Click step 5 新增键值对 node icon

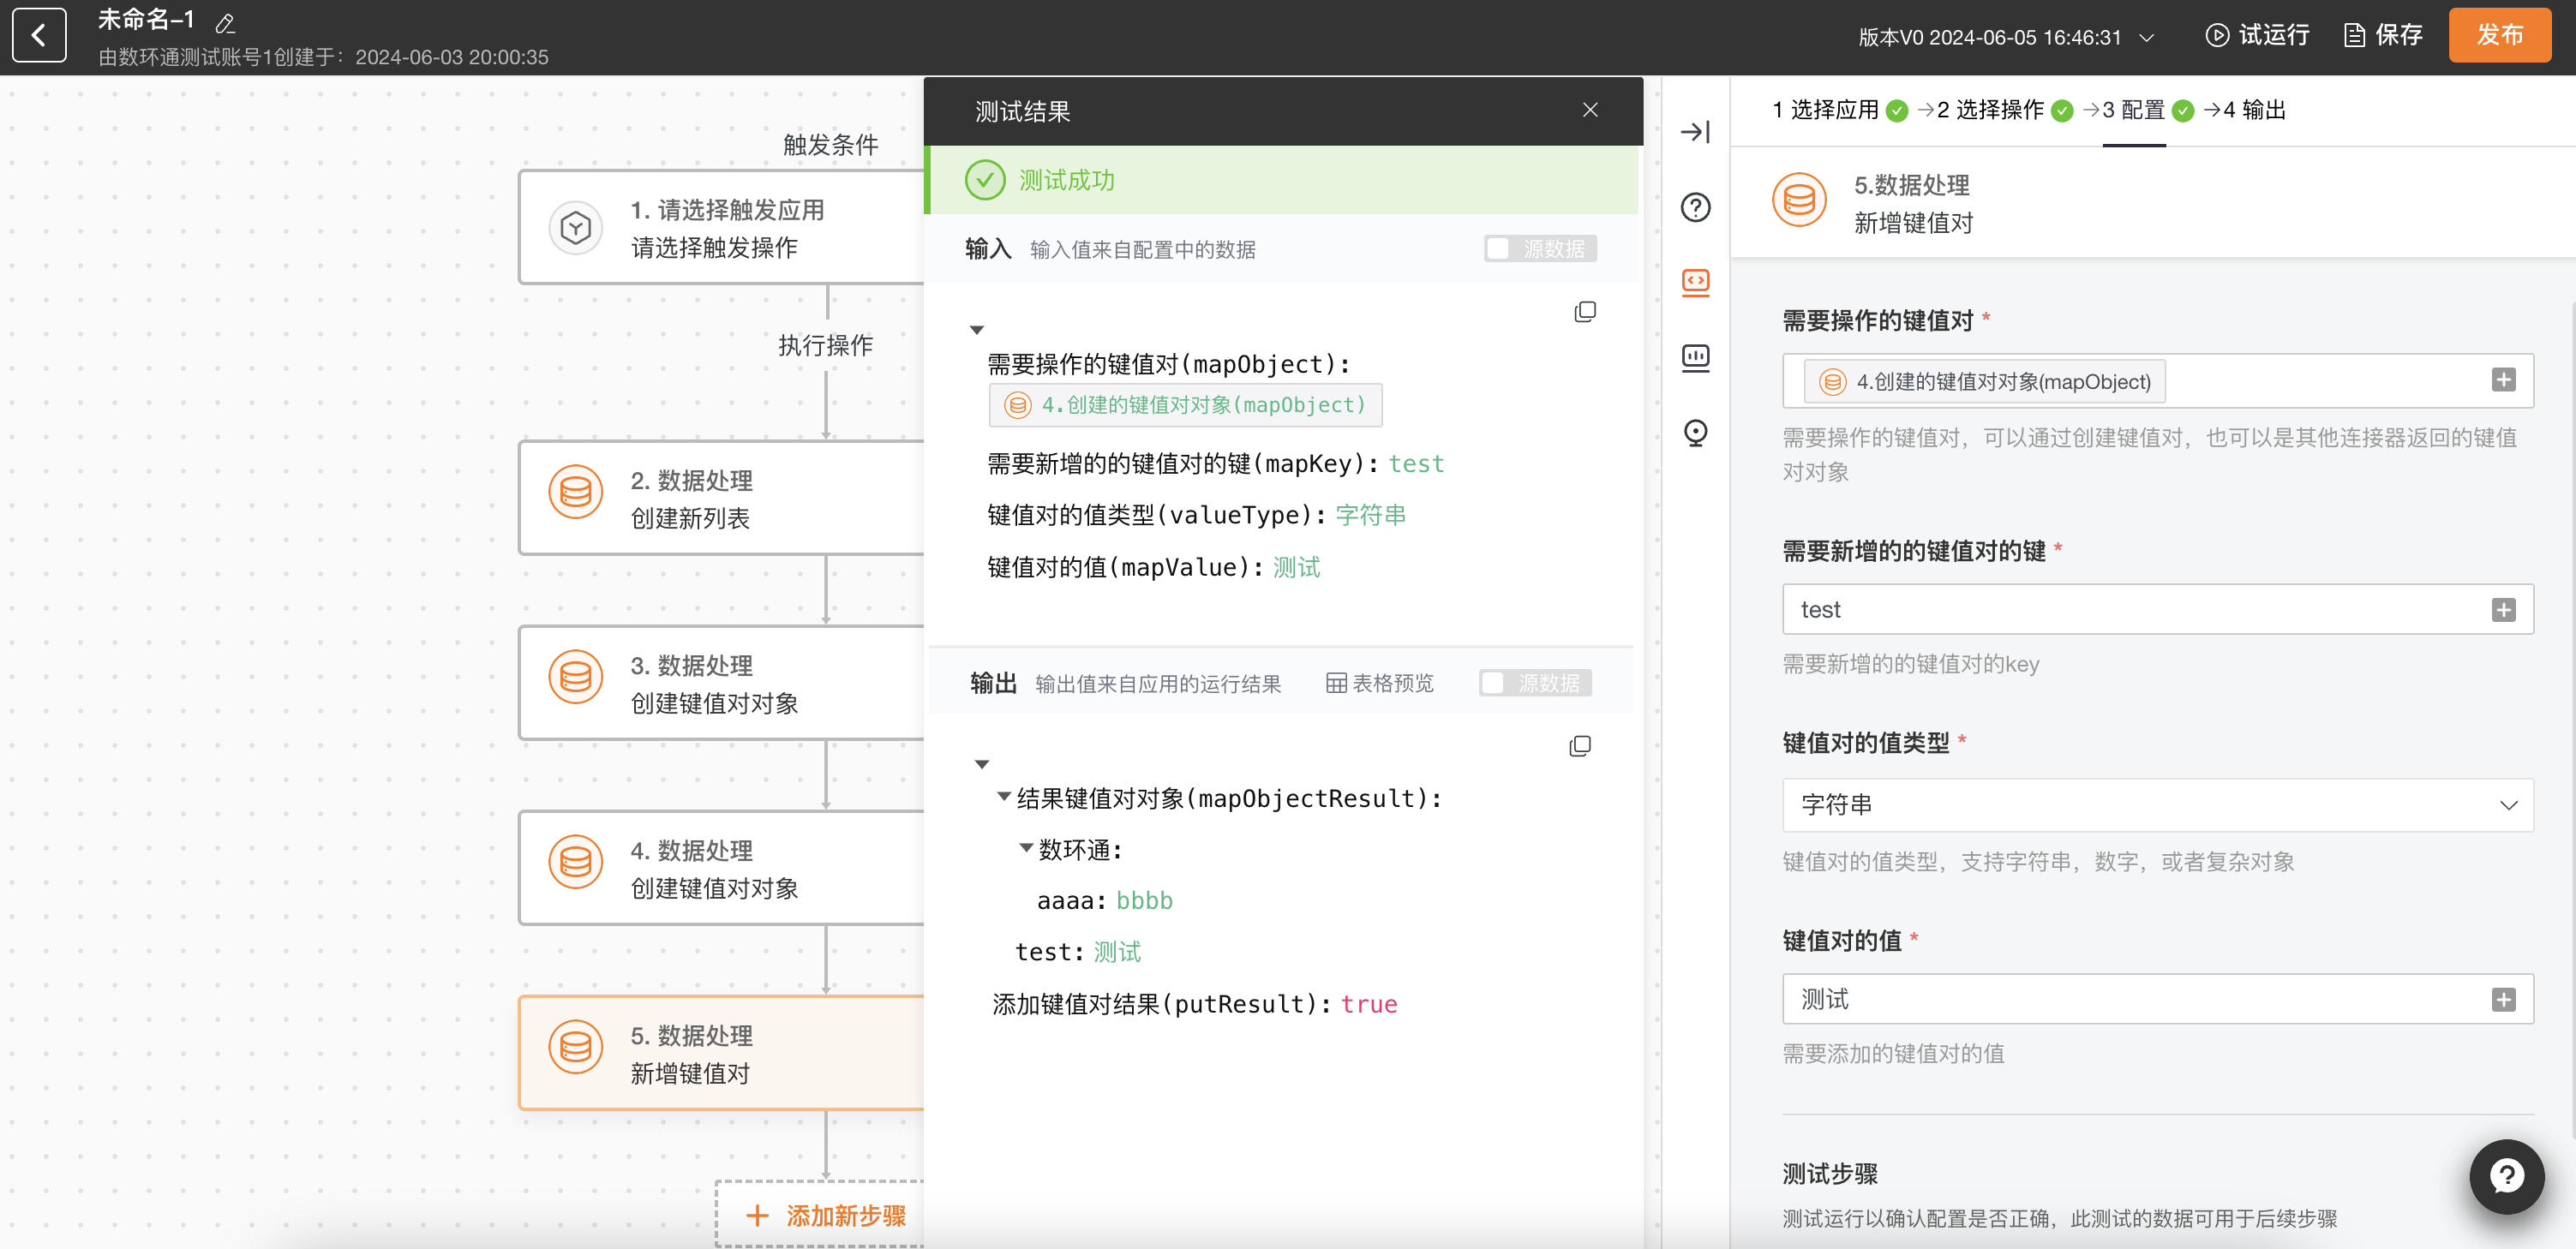coord(576,1047)
